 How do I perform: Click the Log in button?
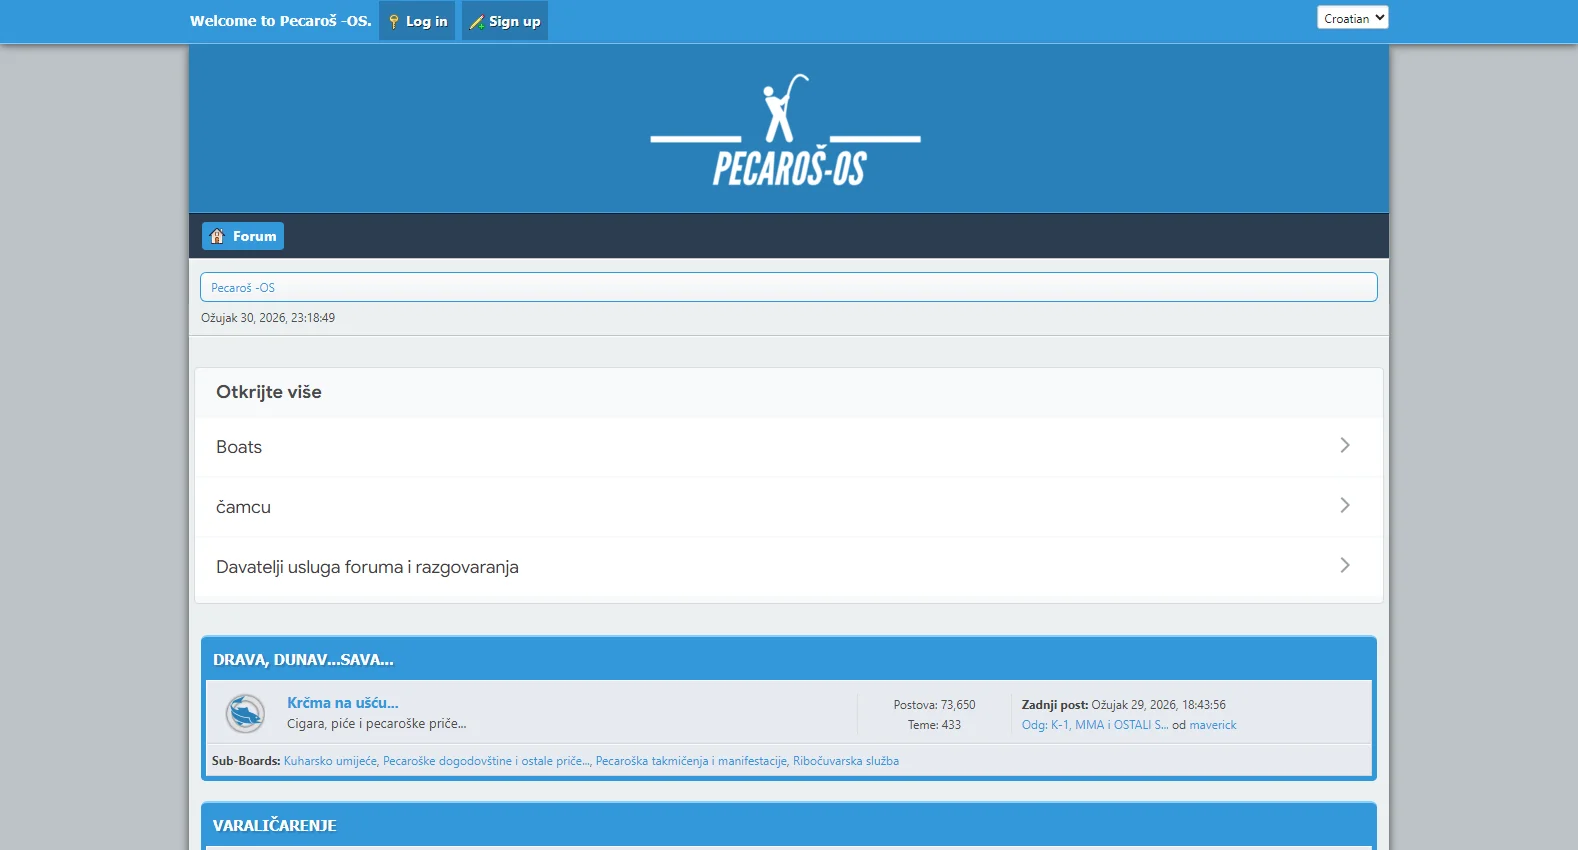[x=417, y=21]
